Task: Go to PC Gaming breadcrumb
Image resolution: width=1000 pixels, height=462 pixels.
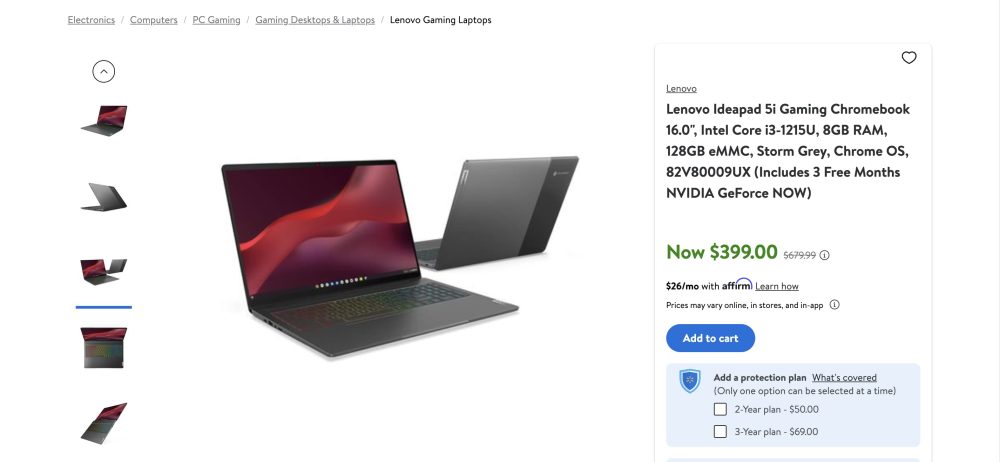Action: click(216, 20)
